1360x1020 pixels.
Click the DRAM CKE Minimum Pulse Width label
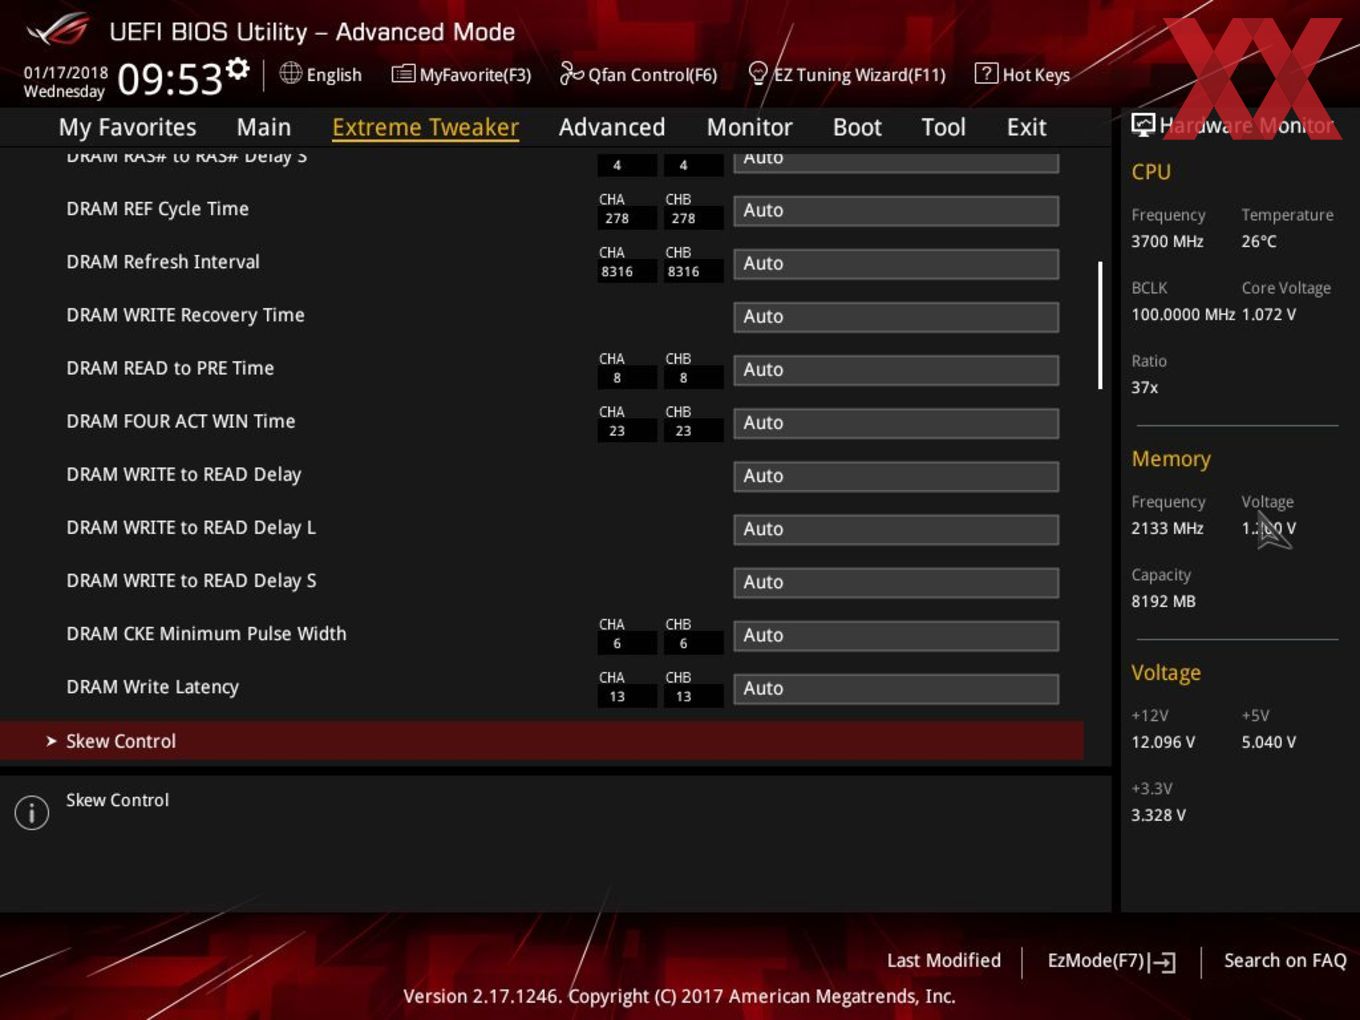(206, 634)
